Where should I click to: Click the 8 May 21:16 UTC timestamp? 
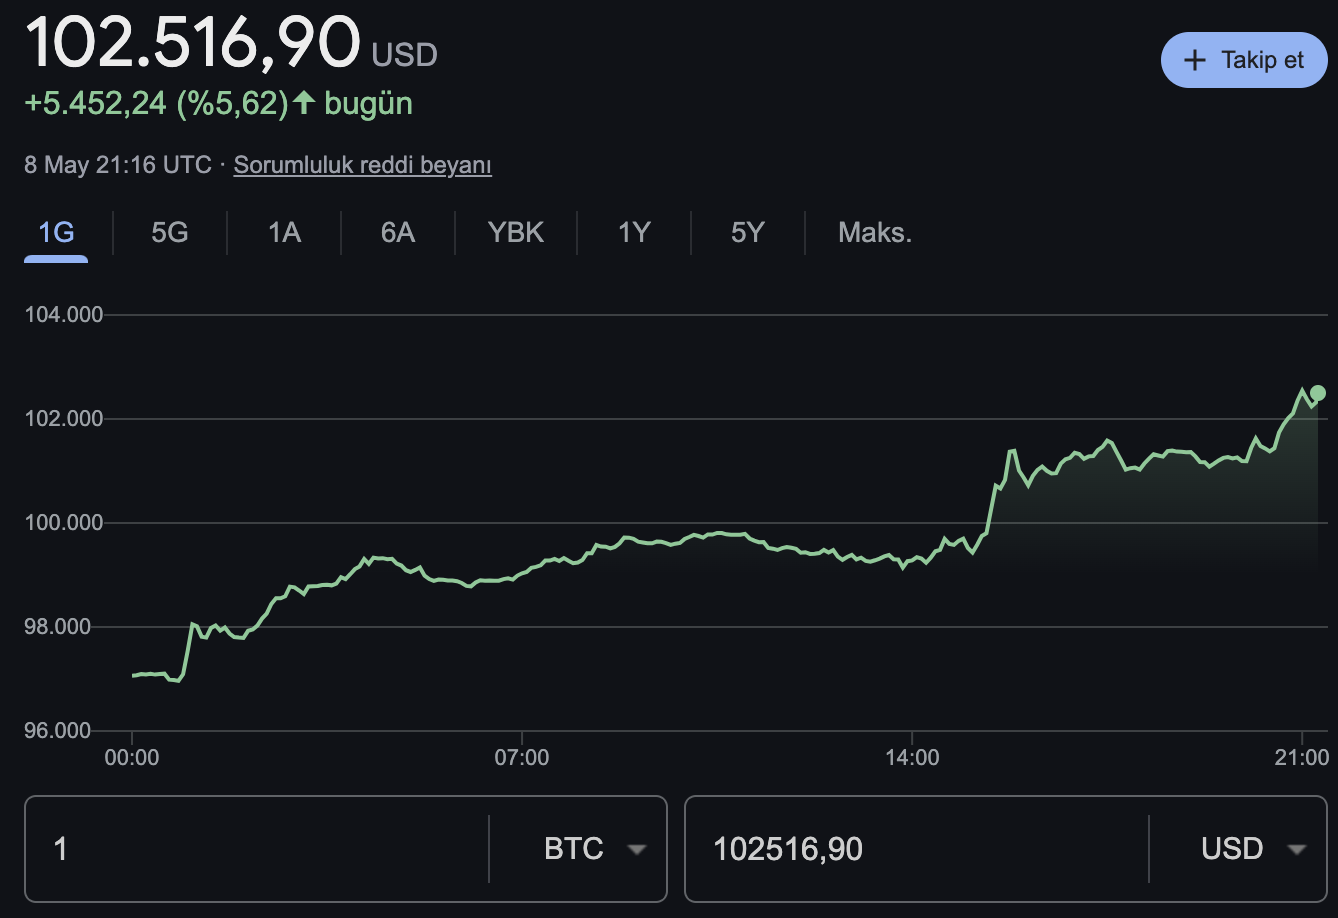point(118,165)
